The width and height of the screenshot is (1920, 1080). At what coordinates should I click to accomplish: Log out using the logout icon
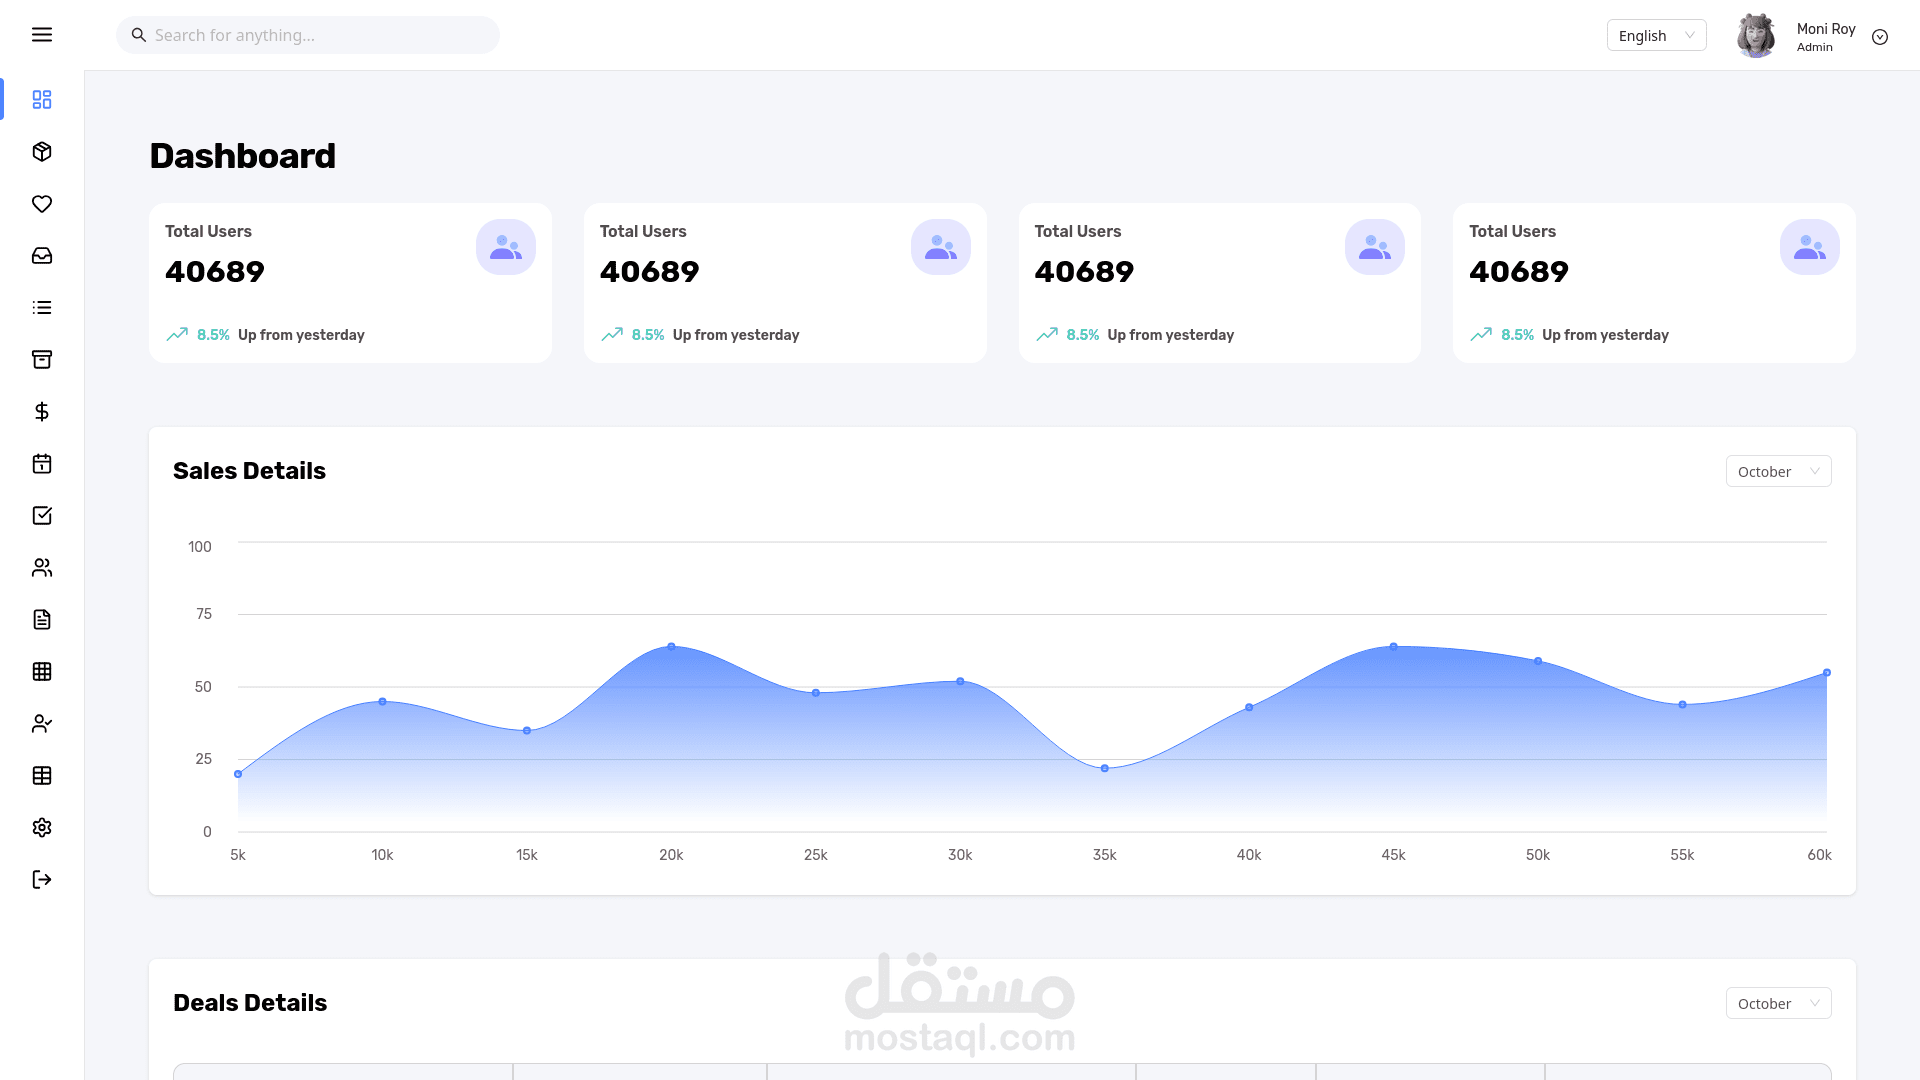(x=42, y=879)
